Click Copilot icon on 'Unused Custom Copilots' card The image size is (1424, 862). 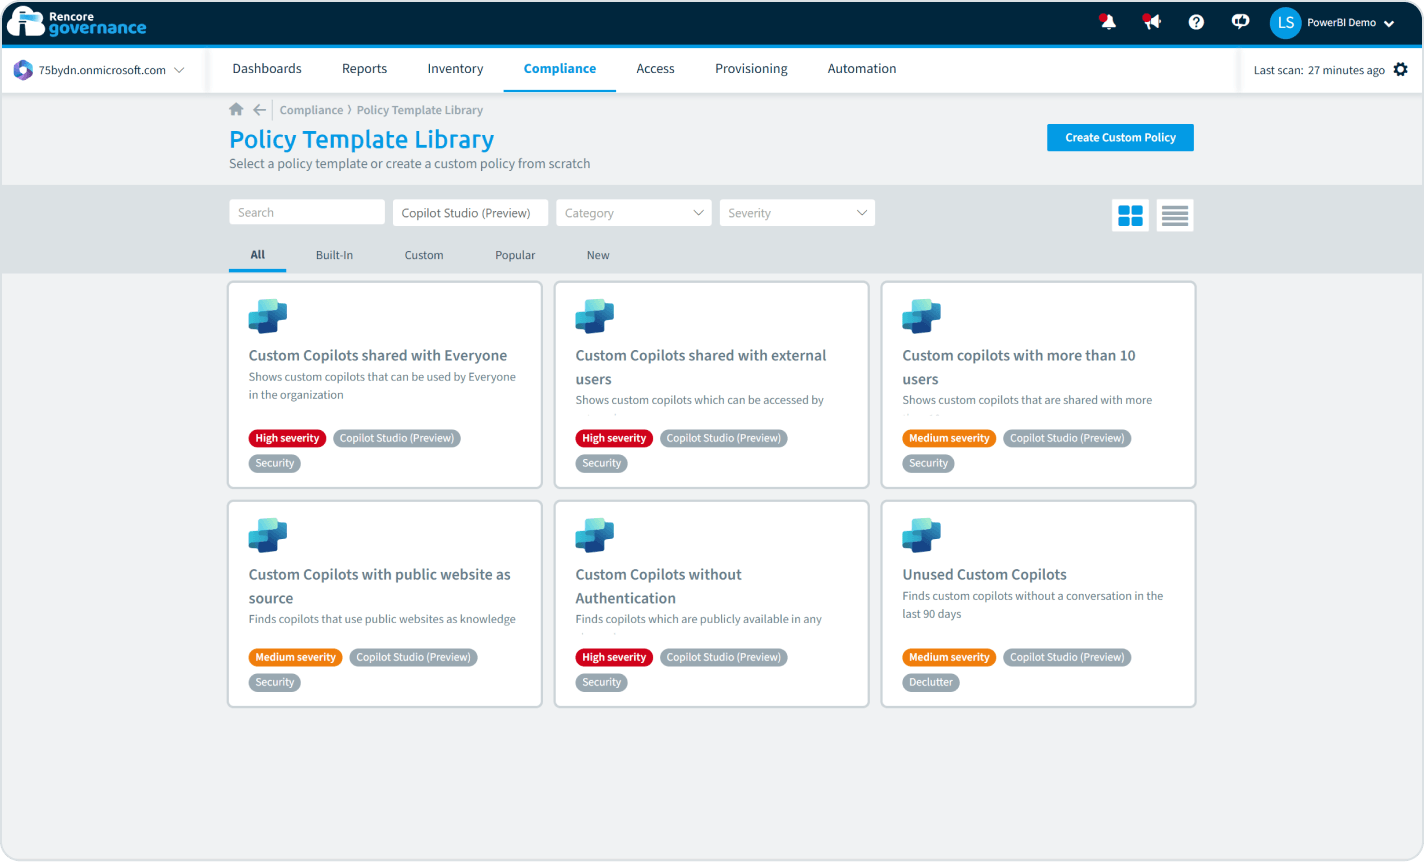(x=922, y=535)
